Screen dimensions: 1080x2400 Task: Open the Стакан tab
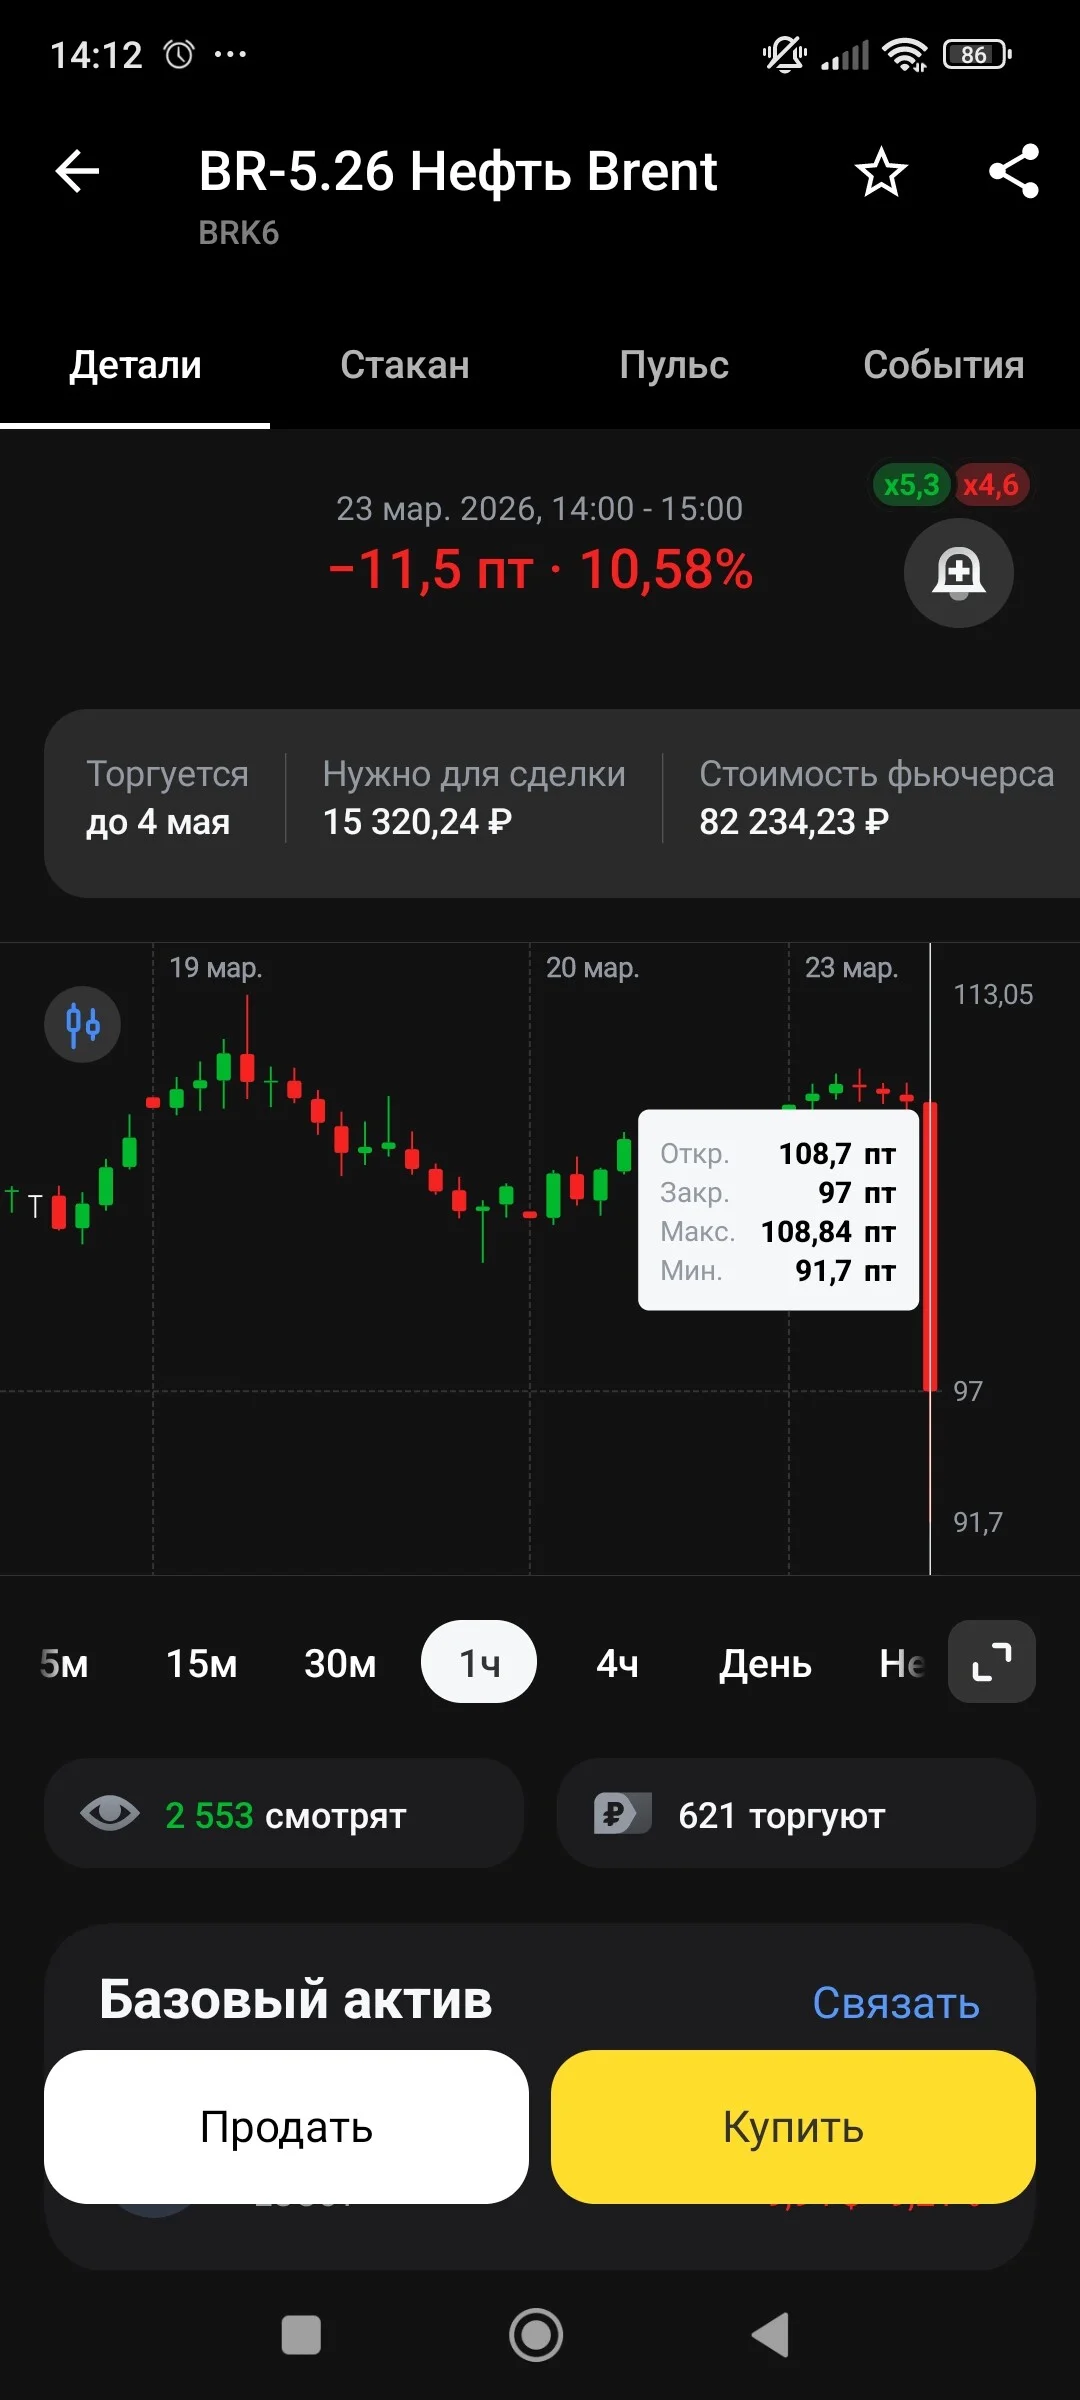(405, 365)
